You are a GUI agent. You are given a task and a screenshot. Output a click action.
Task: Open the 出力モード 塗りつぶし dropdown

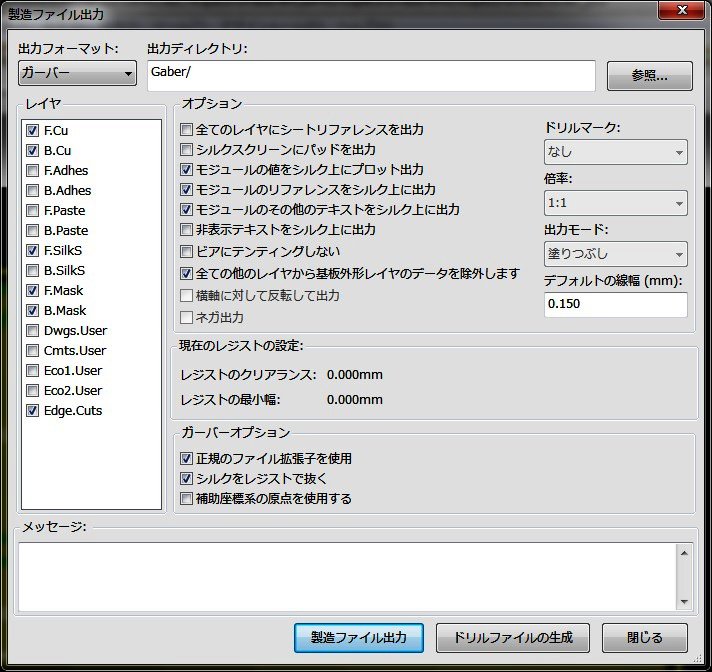point(615,254)
